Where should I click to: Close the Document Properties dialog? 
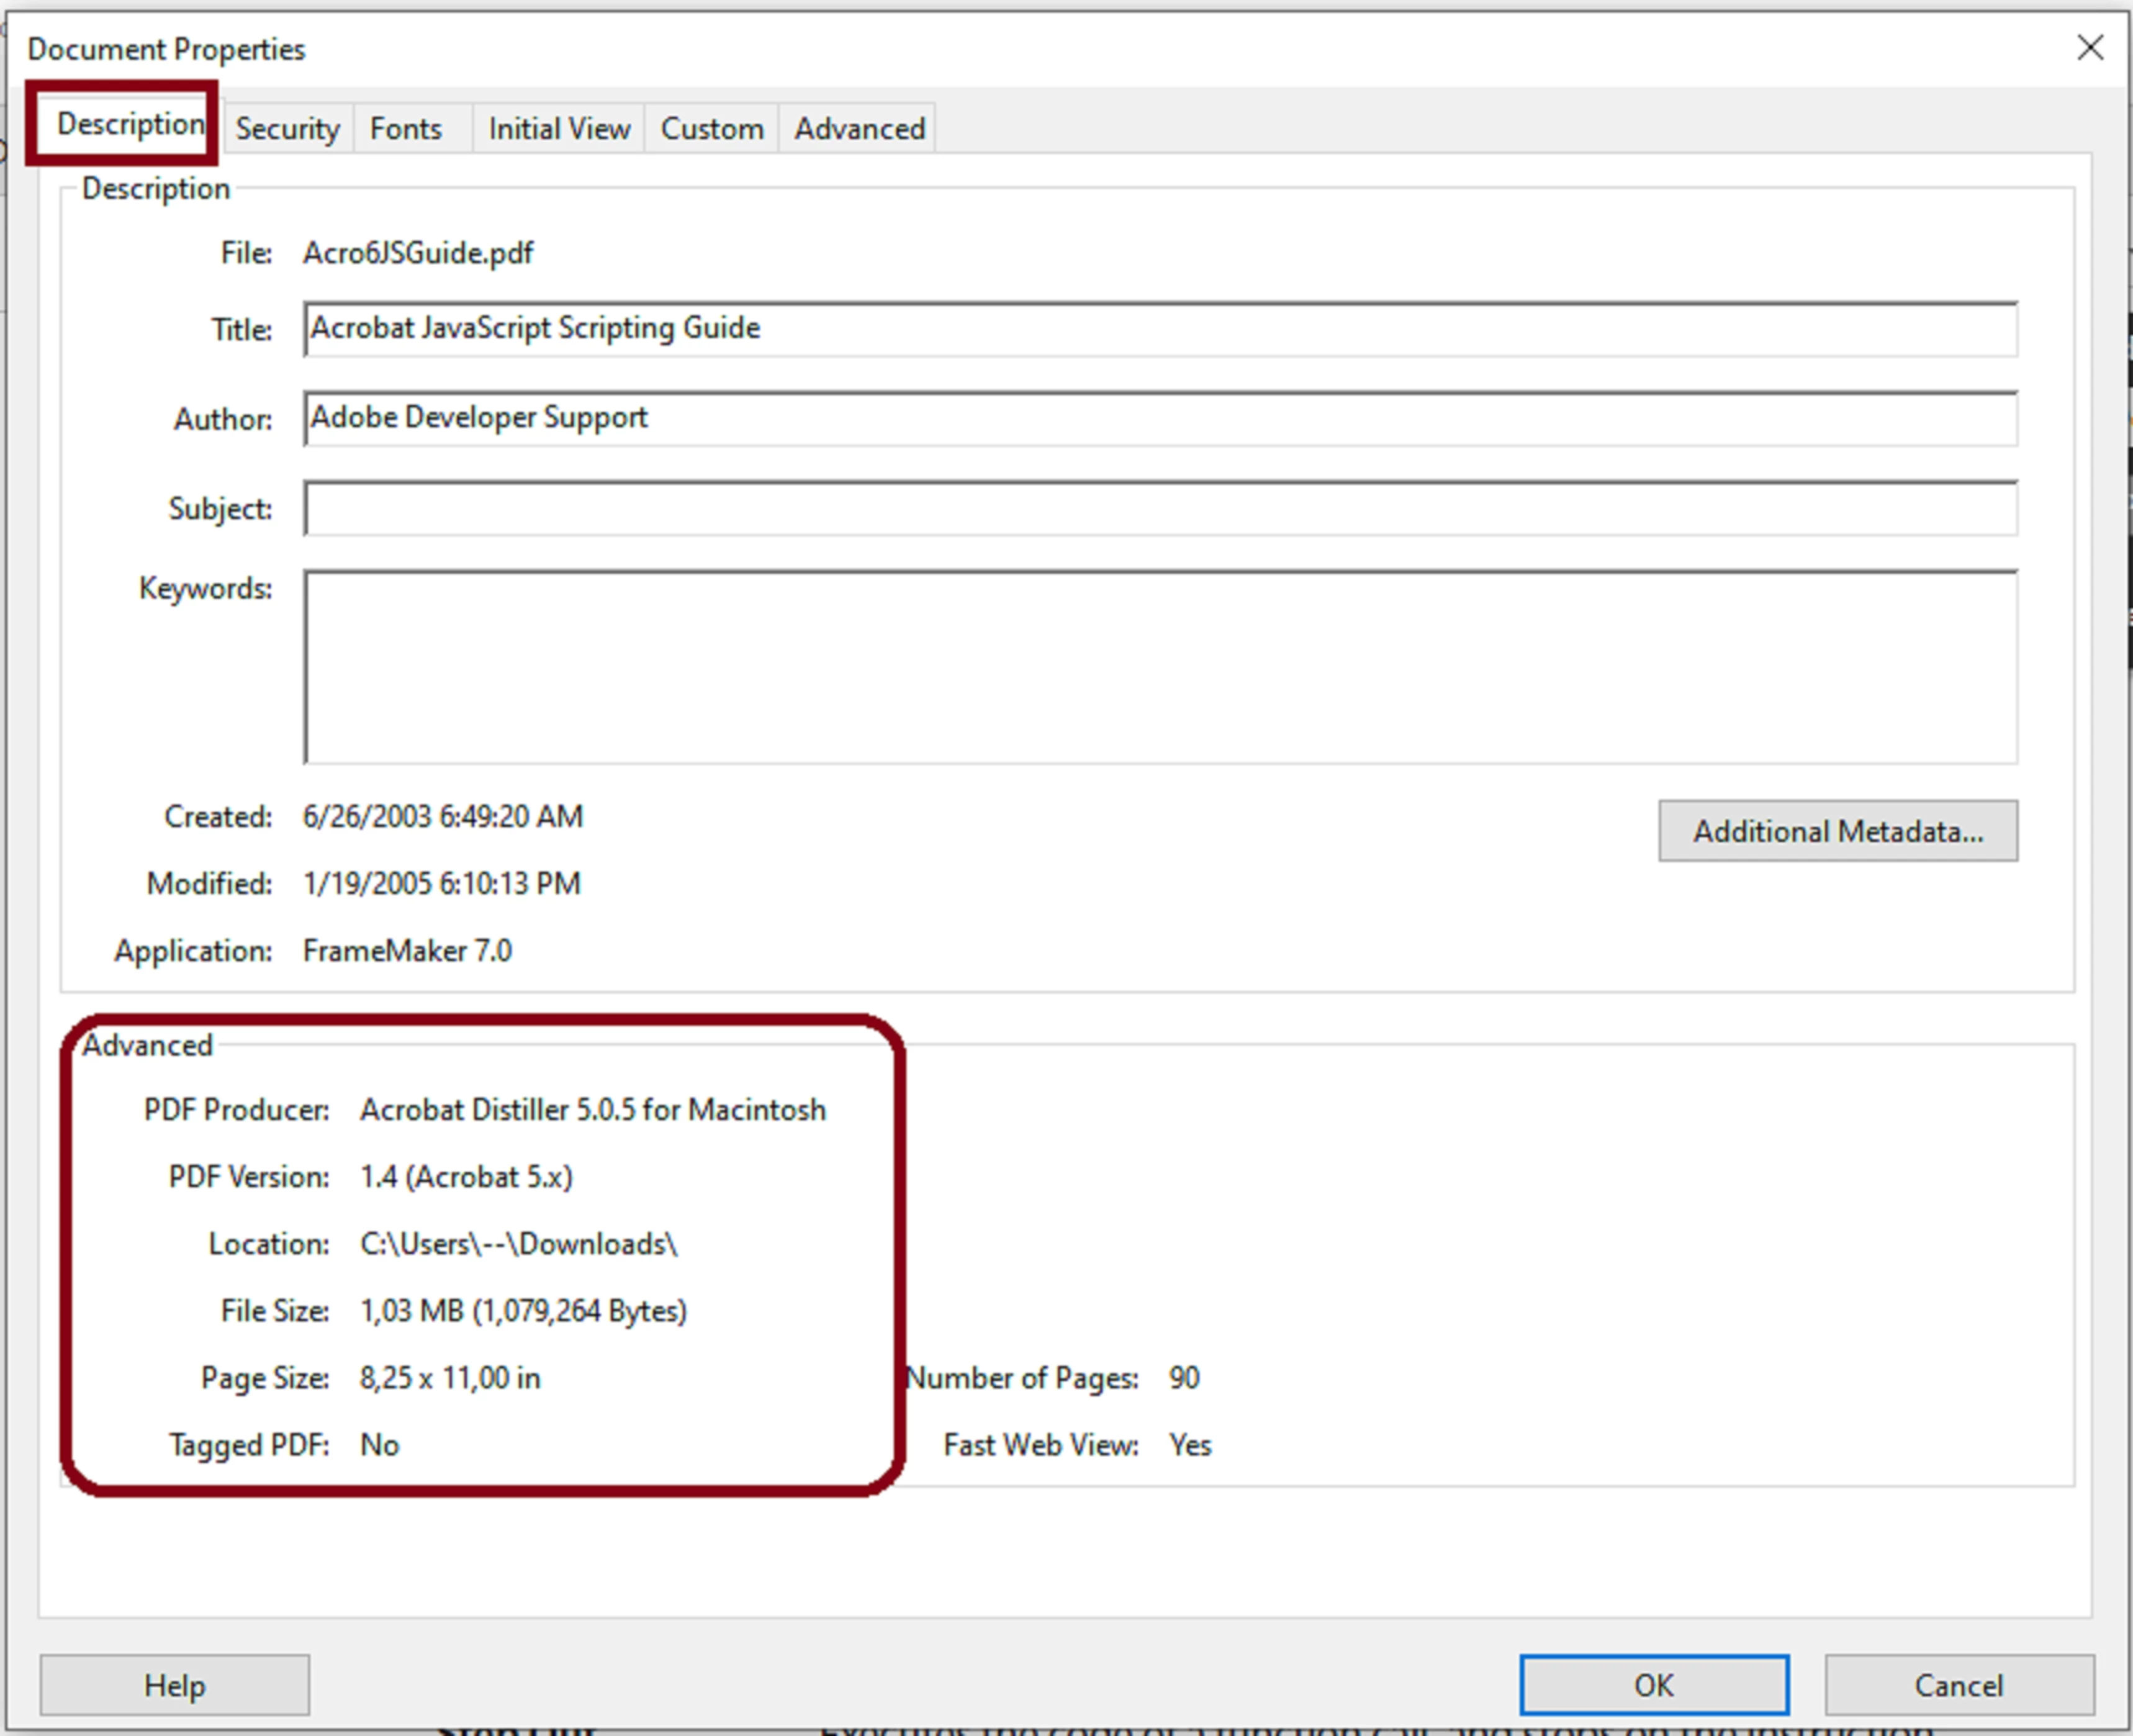coord(2089,48)
